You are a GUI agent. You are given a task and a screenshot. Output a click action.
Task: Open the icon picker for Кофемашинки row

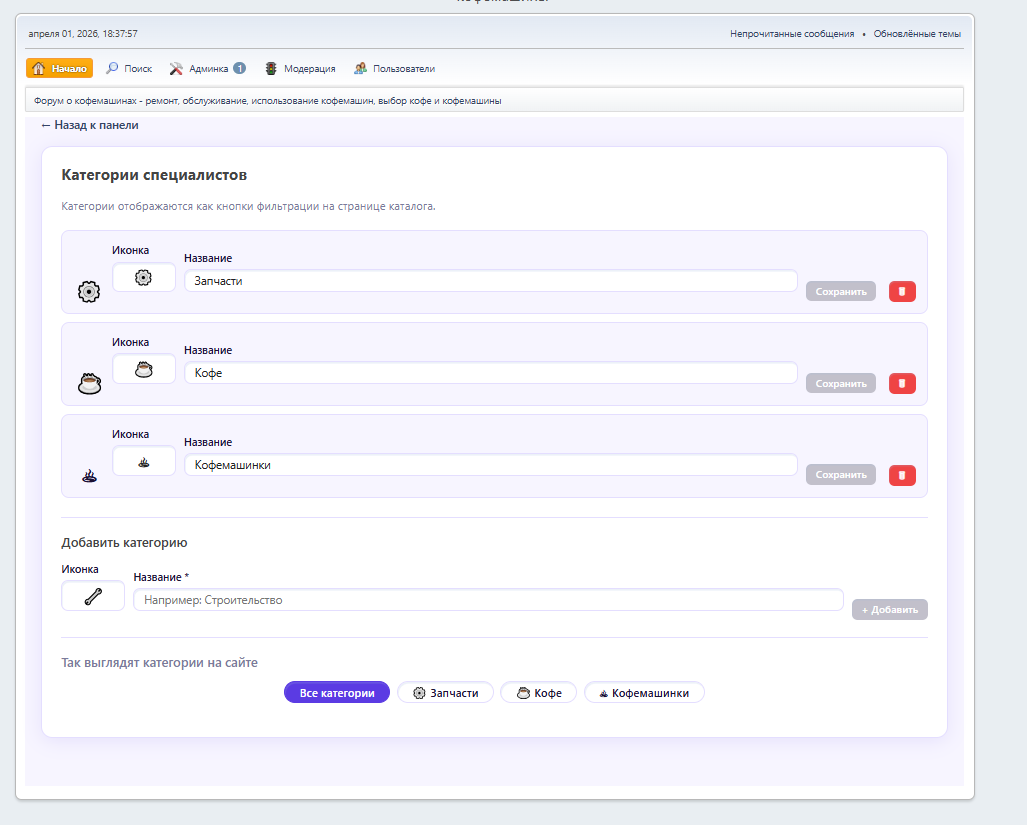pos(143,461)
